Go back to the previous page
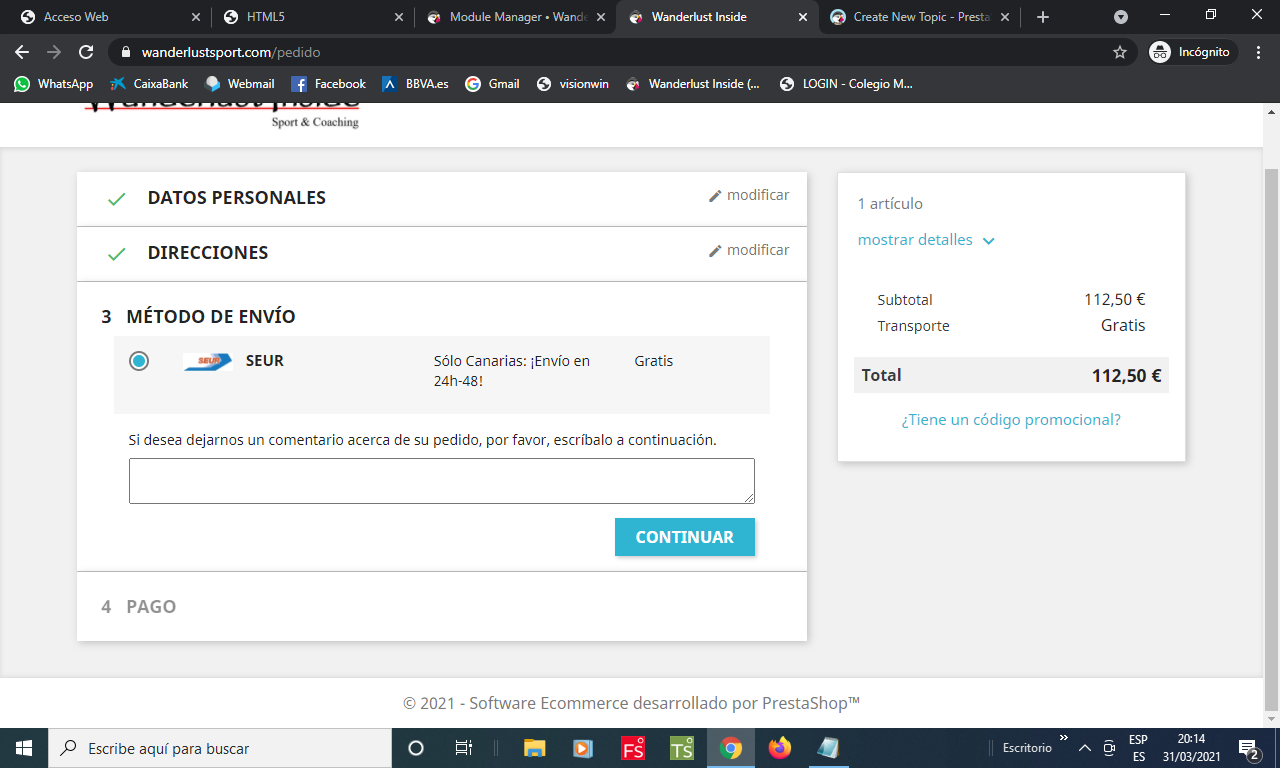The height and width of the screenshot is (768, 1280). point(22,52)
